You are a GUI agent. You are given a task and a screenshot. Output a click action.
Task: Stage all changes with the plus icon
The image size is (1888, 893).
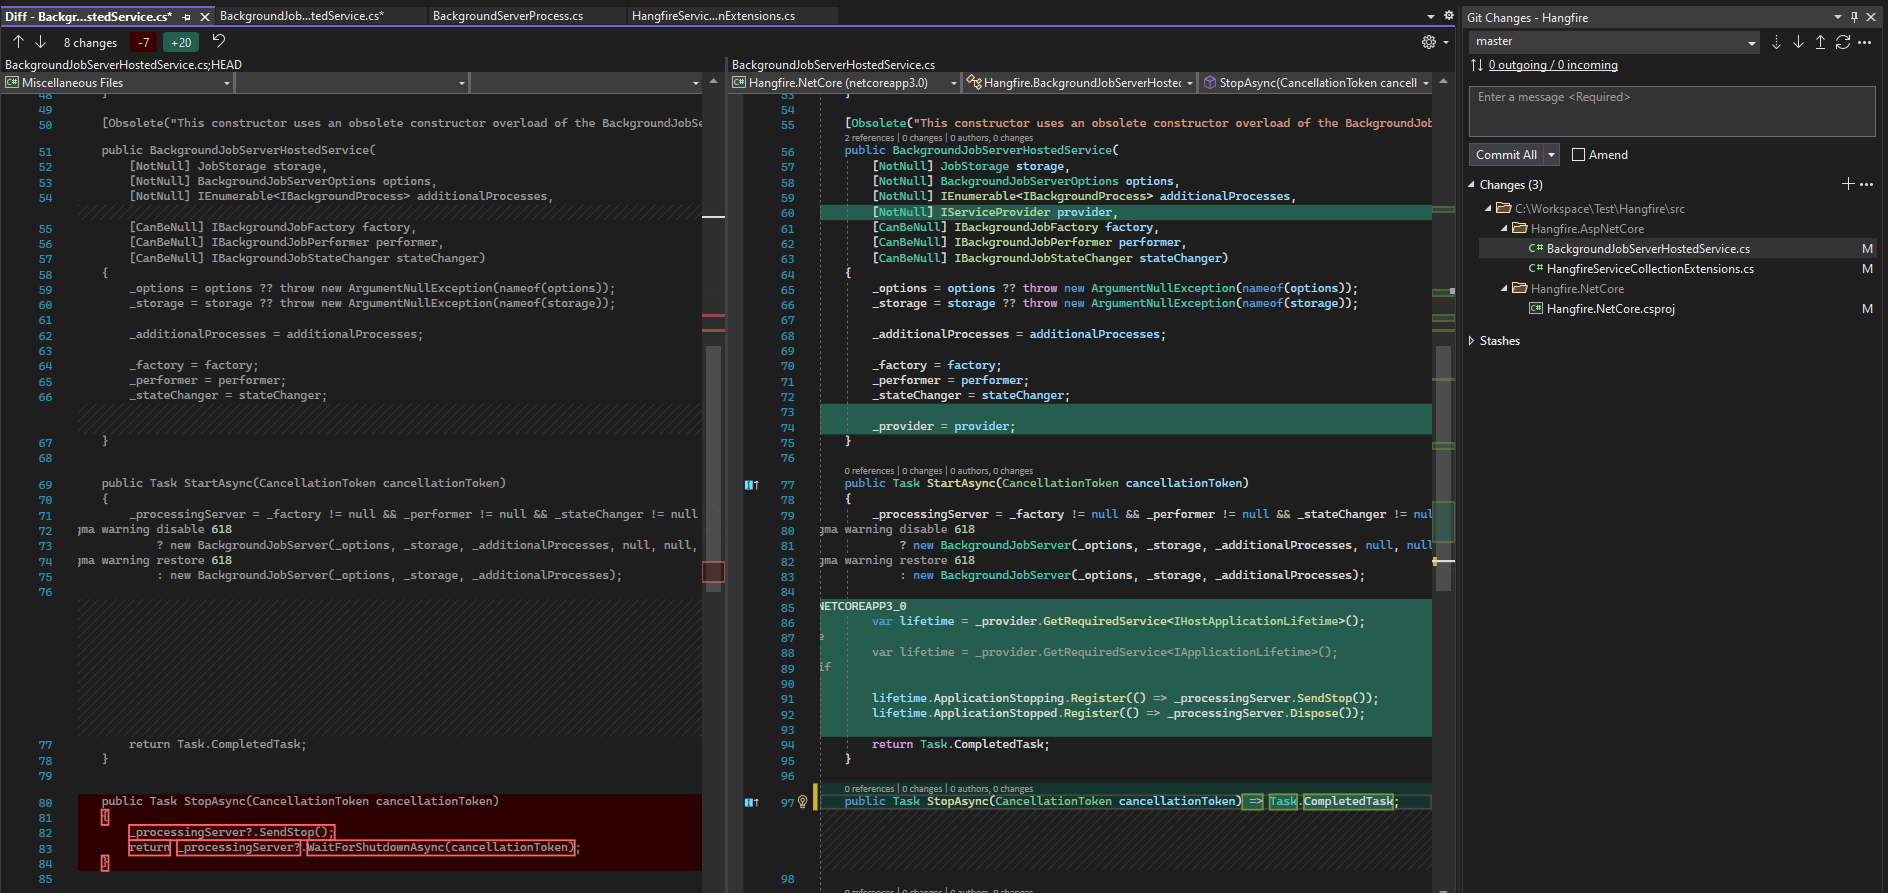(x=1848, y=184)
